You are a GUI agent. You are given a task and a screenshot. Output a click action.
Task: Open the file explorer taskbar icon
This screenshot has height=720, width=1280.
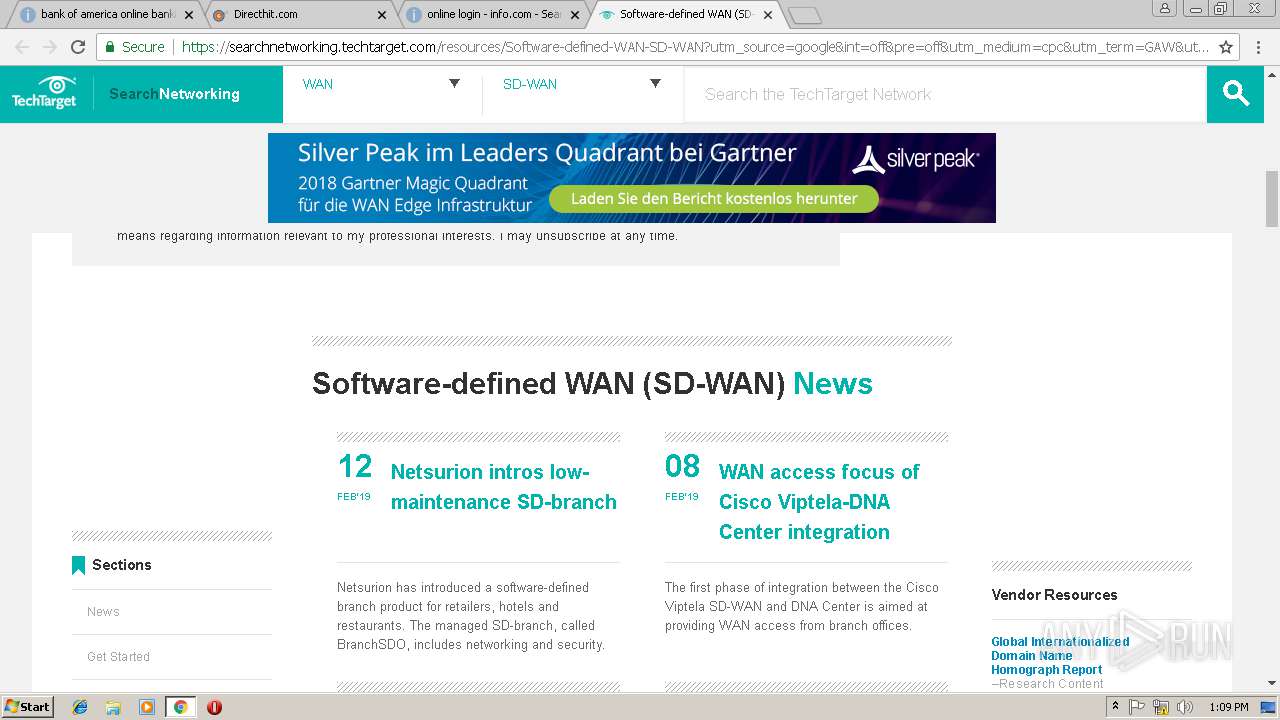[113, 707]
